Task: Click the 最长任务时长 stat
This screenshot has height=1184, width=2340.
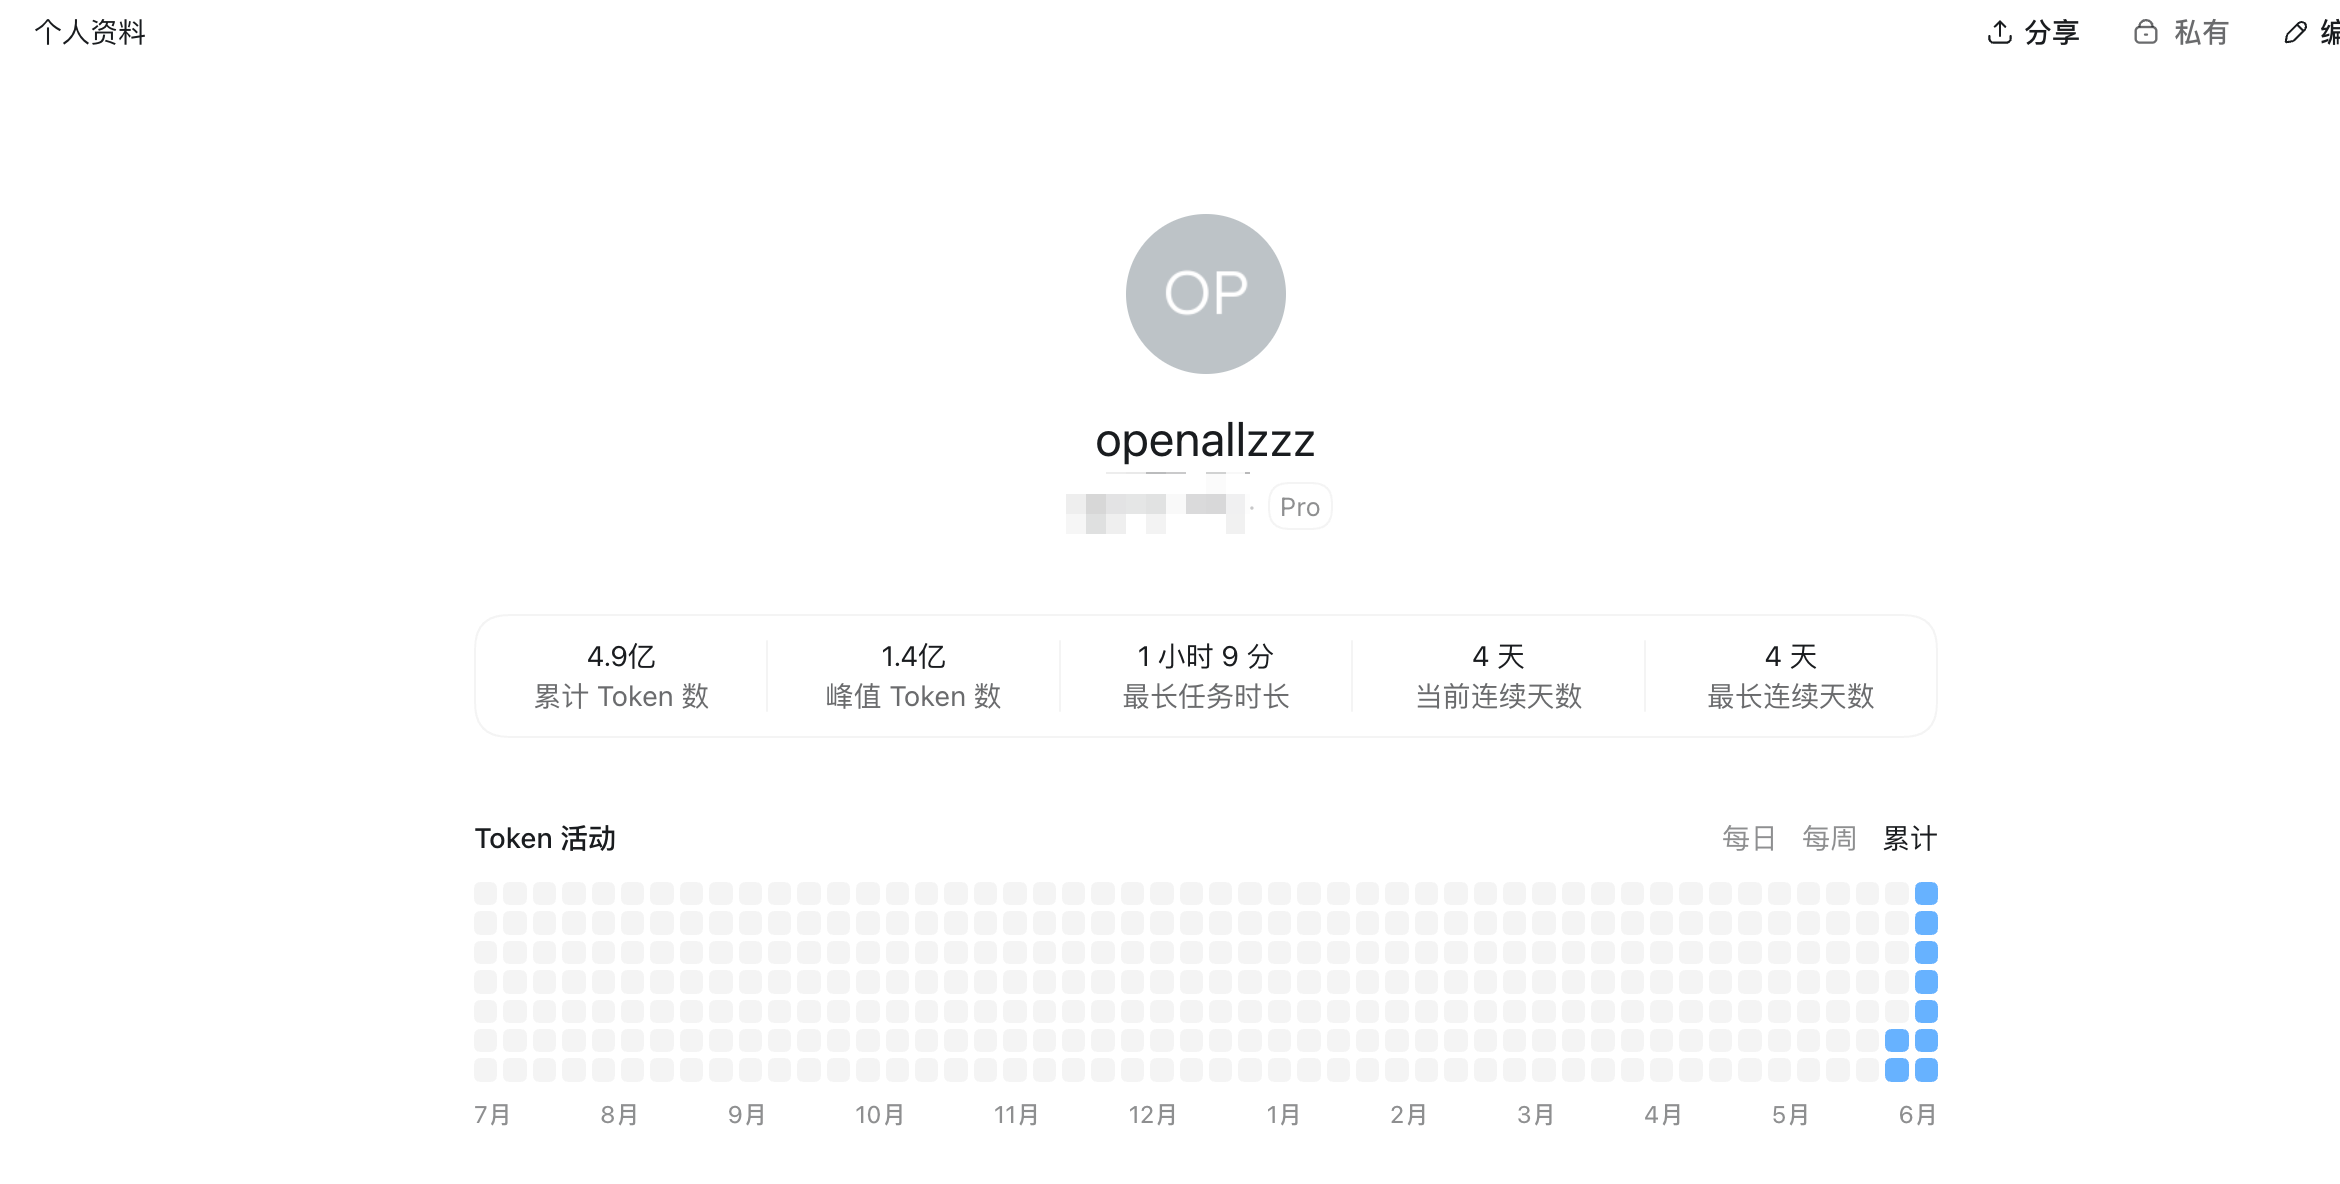Action: point(1206,676)
